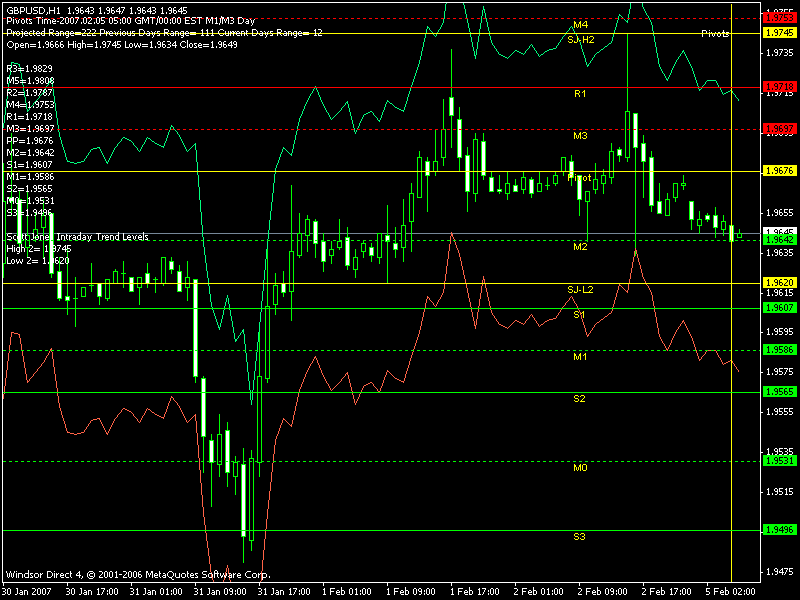The width and height of the screenshot is (800, 600).
Task: Select the green 1.9565 price tag
Action: point(778,392)
